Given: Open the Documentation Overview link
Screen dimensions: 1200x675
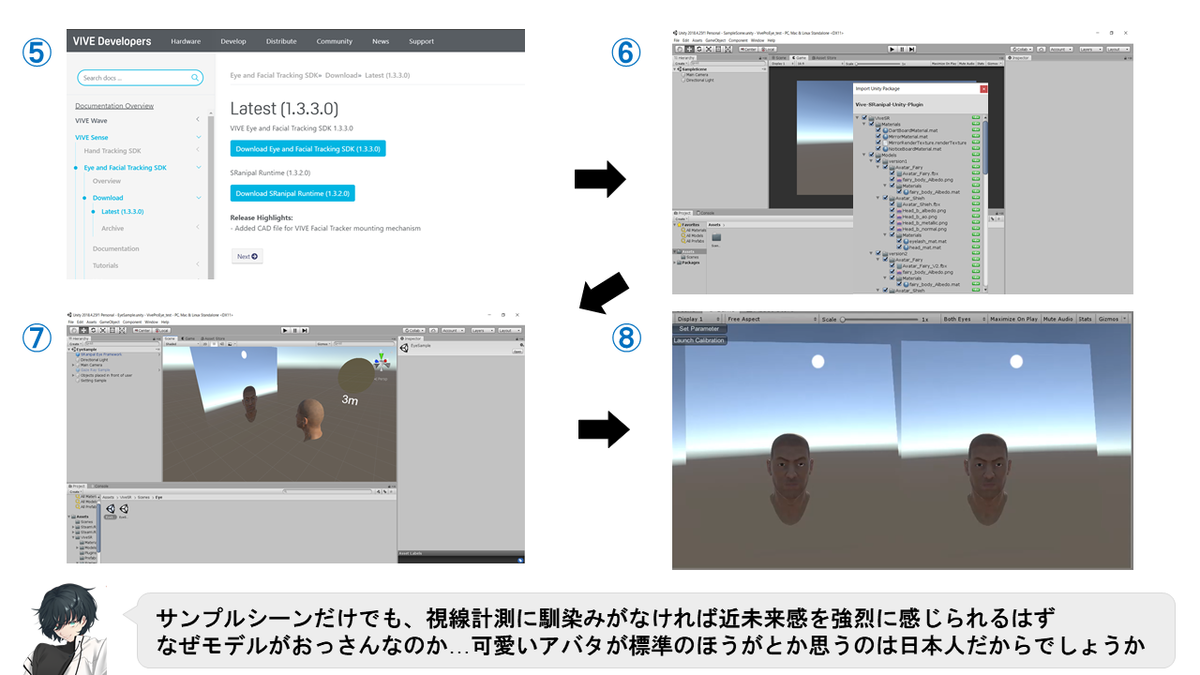Looking at the screenshot, I should point(114,105).
